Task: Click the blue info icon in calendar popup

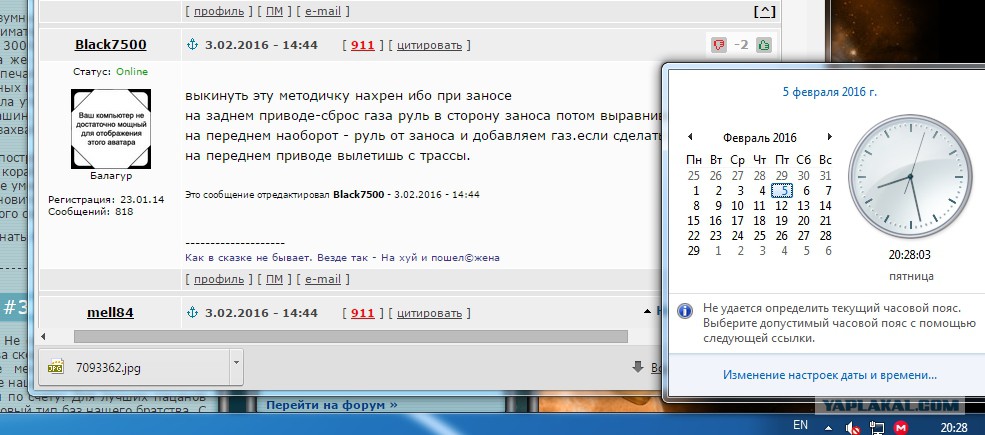Action: (x=686, y=311)
